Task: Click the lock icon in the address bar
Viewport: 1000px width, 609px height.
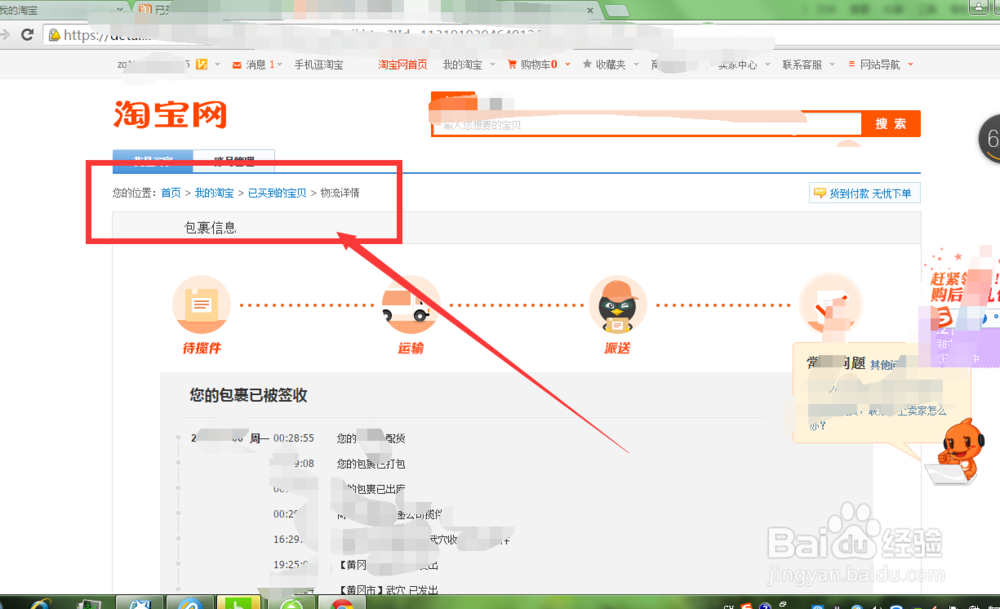Action: (55, 34)
